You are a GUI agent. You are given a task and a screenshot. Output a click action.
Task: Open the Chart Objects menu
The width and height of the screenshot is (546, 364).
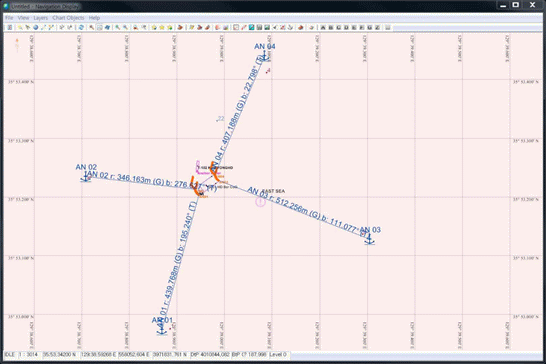(x=68, y=18)
